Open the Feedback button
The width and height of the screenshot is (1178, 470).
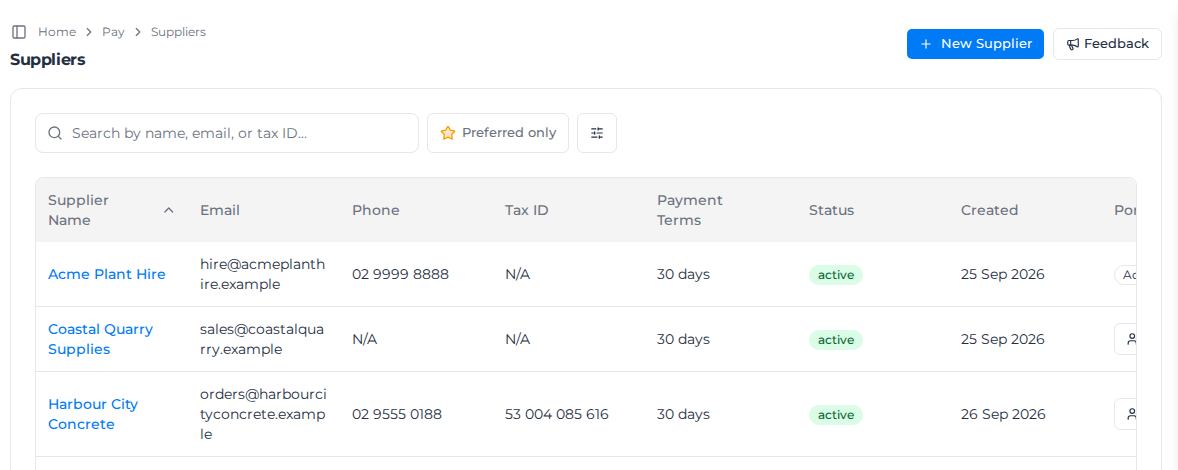click(x=1107, y=44)
